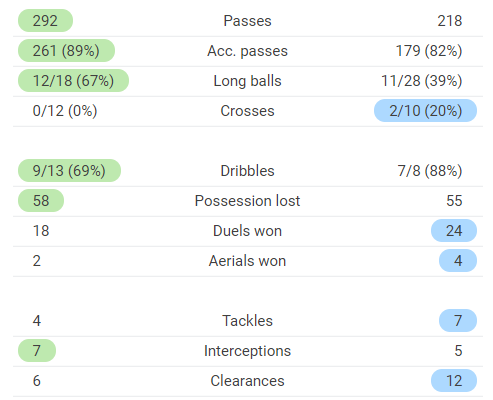Click the Passes stat label
Image resolution: width=493 pixels, height=400 pixels.
pos(247,21)
